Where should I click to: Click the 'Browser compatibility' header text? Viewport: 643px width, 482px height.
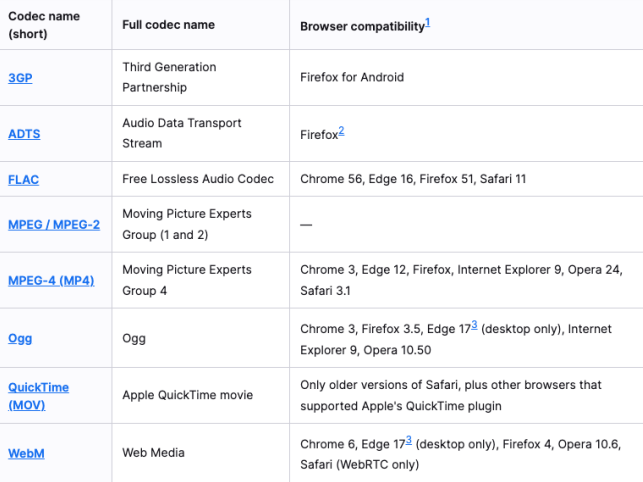coord(362,26)
